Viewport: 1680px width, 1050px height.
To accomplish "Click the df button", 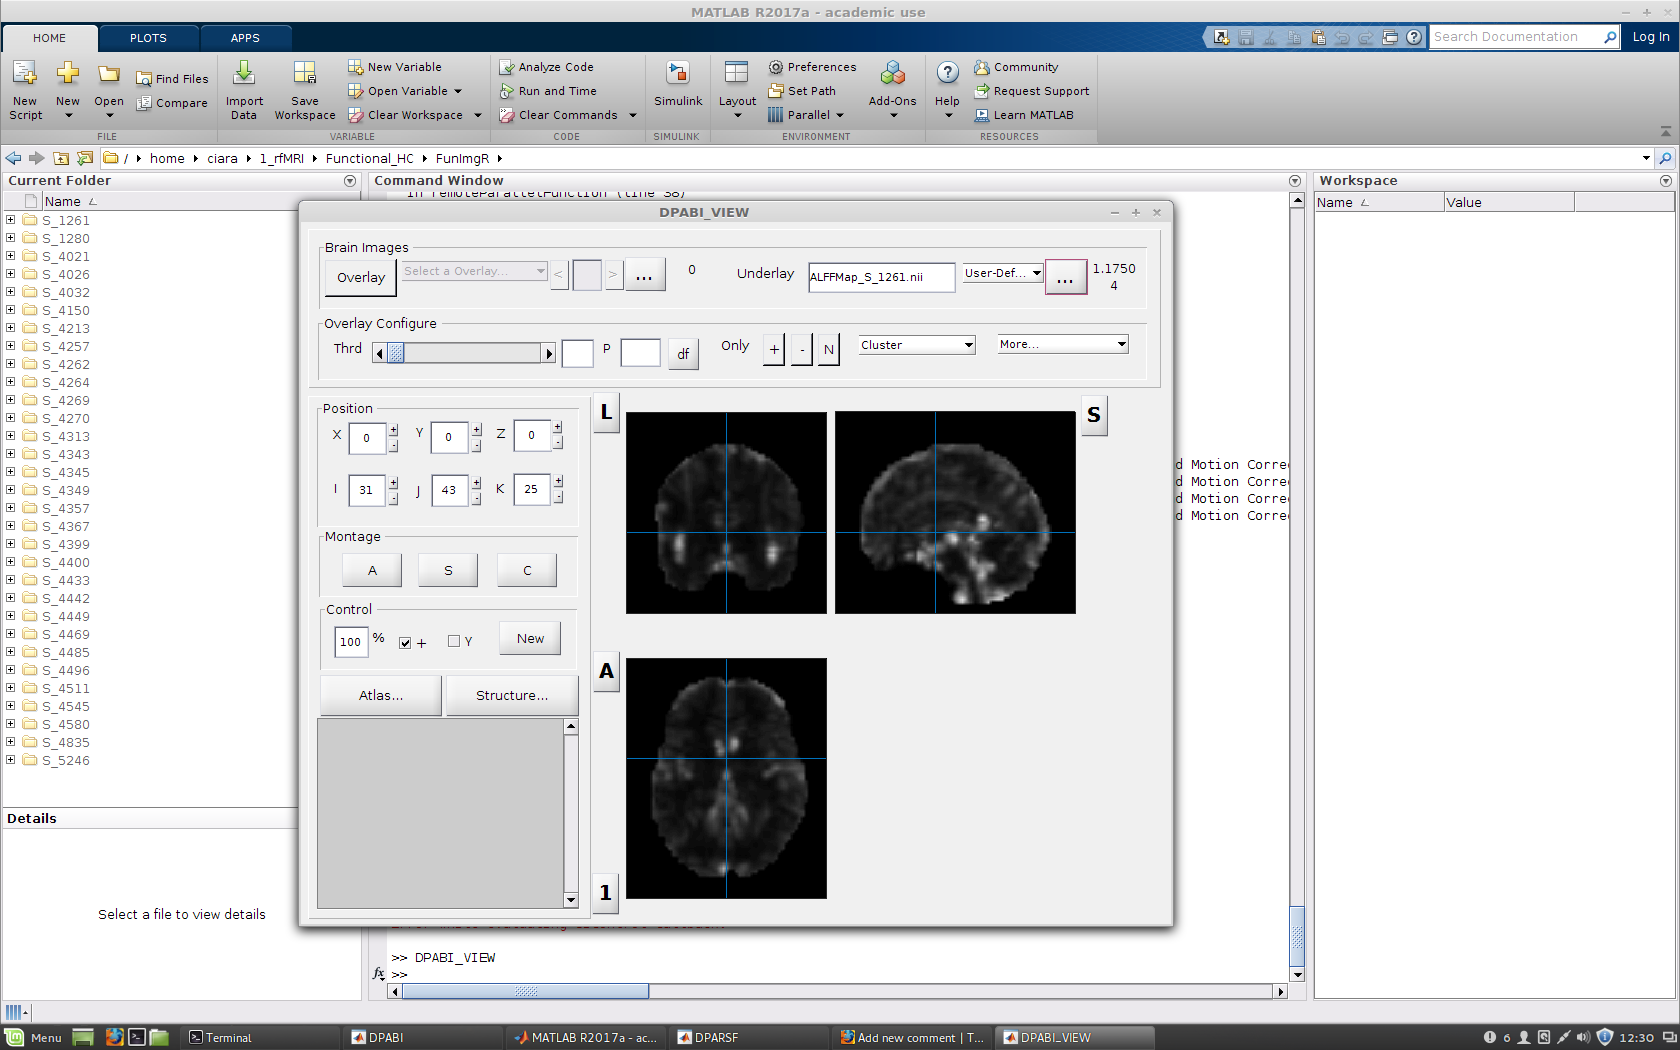I will (x=683, y=354).
